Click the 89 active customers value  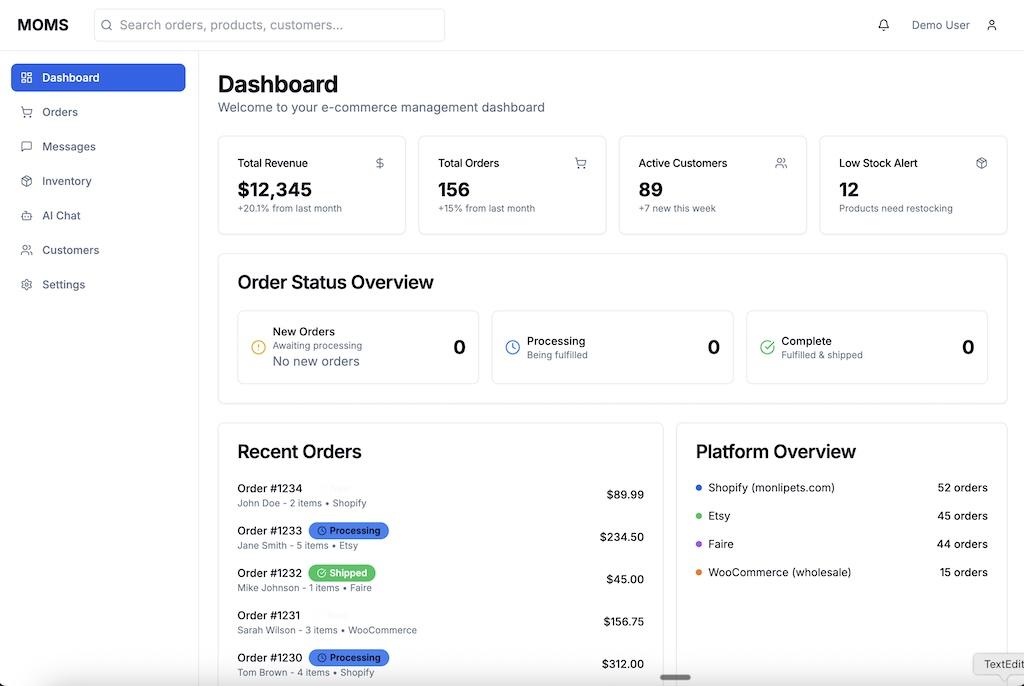tap(650, 189)
